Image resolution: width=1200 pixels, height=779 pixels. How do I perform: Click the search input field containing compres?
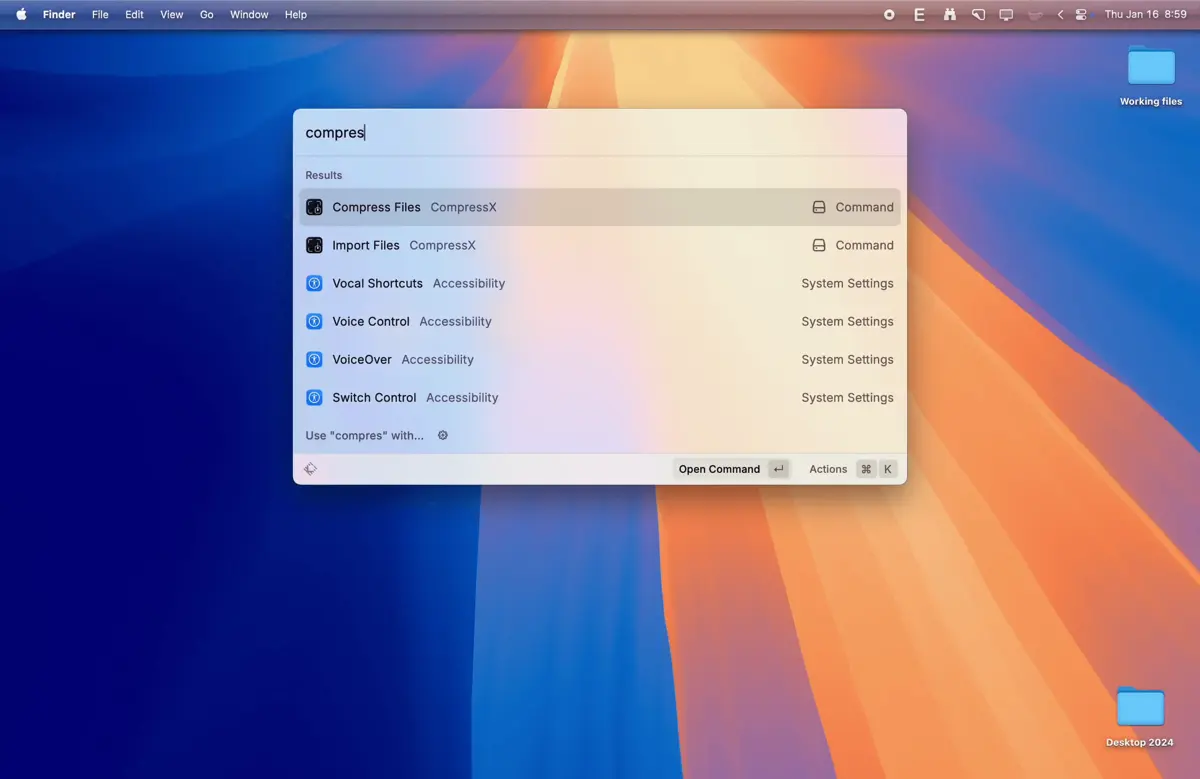599,132
